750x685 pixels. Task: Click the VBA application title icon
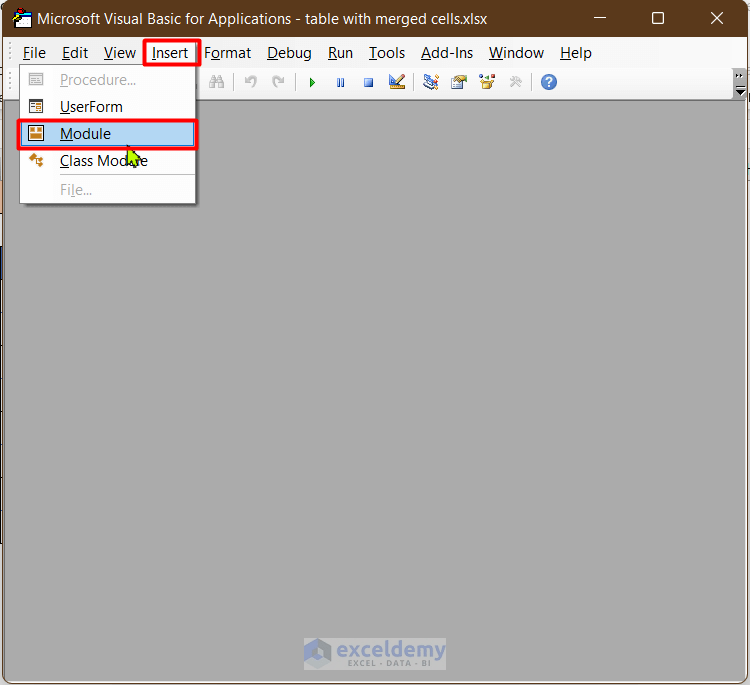click(22, 18)
